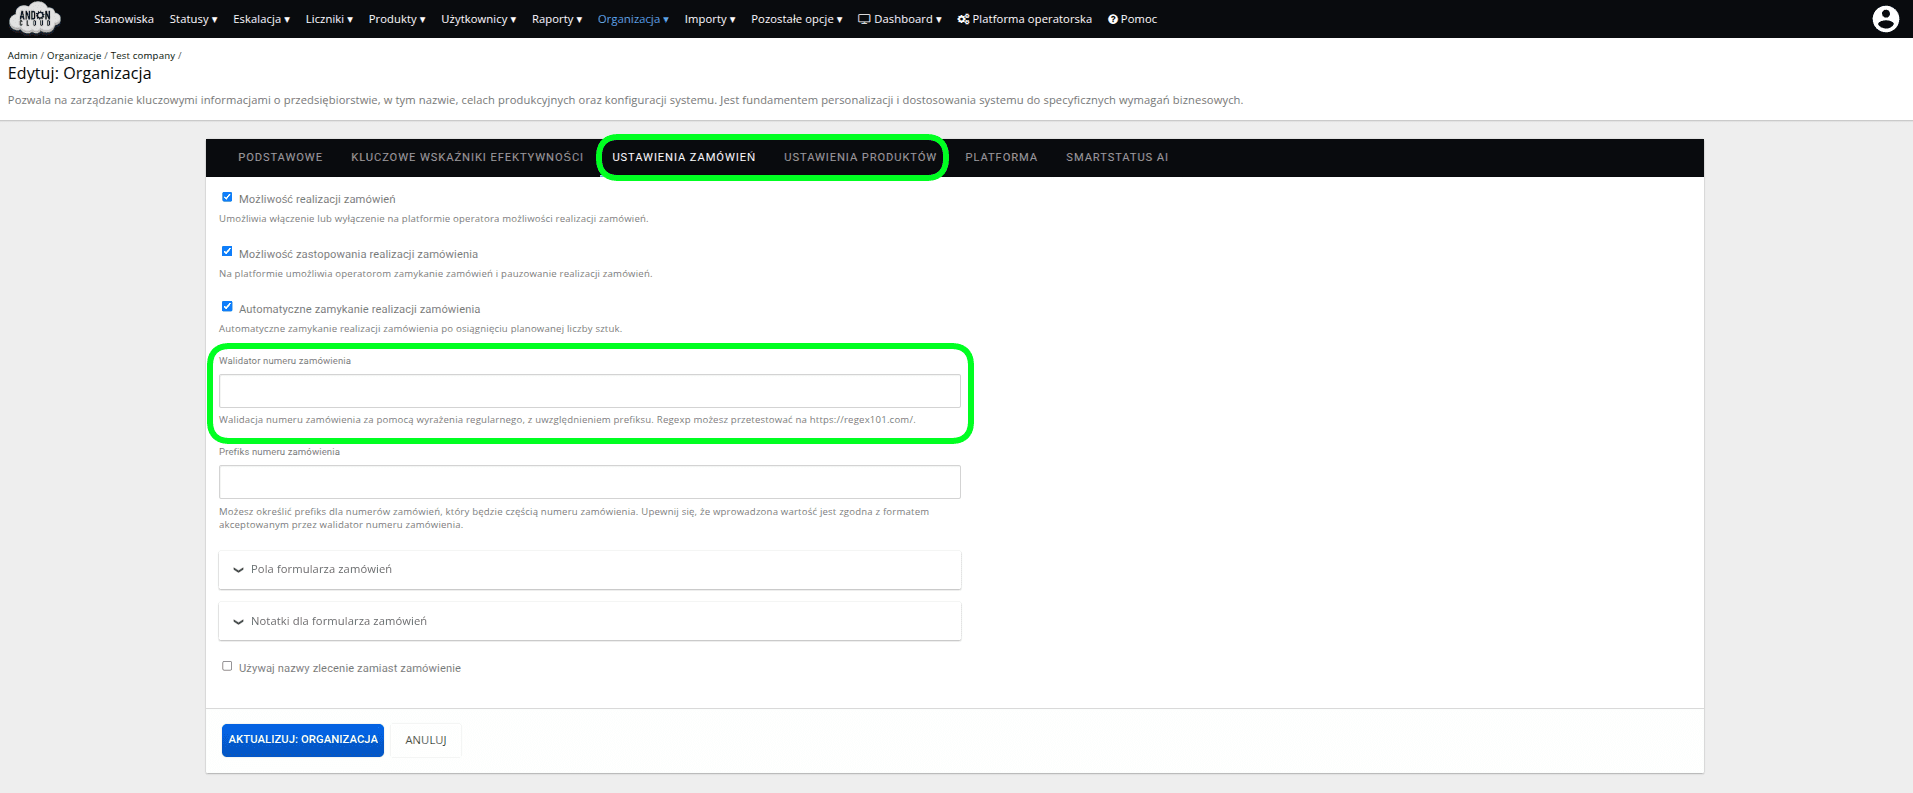Uncheck Możliwość zastopowania realizacji zamówienia
The height and width of the screenshot is (793, 1913).
point(227,252)
